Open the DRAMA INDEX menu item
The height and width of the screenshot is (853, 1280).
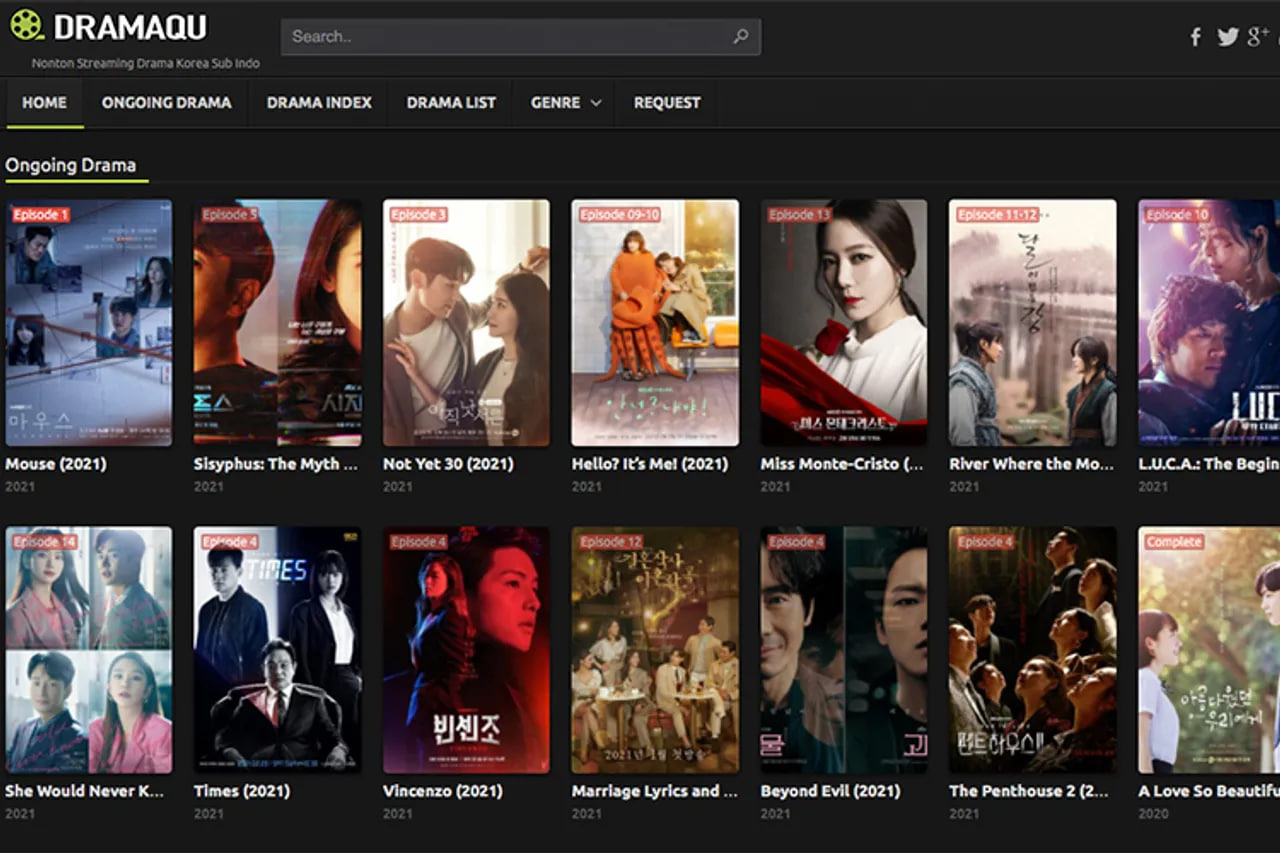pos(319,102)
